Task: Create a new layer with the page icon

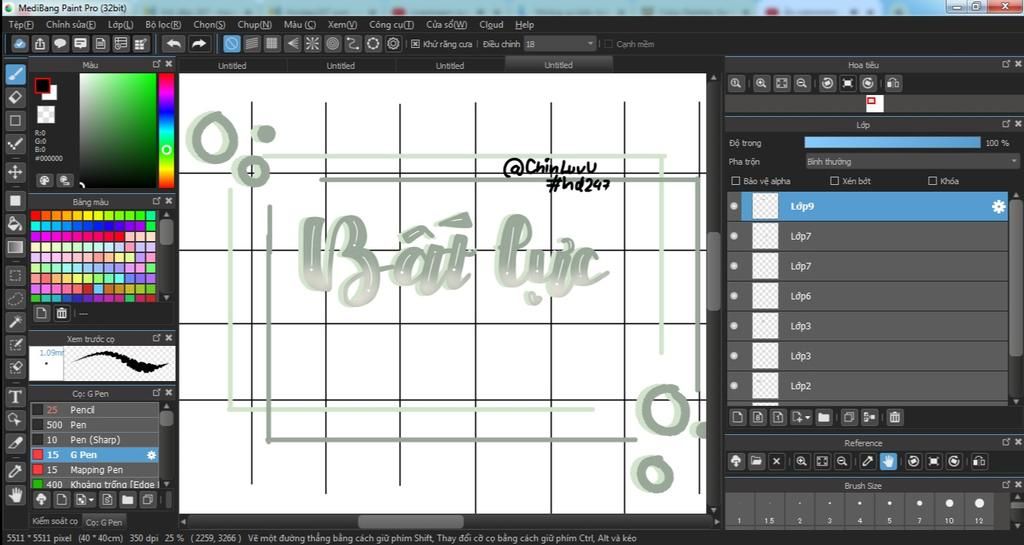Action: tap(738, 417)
